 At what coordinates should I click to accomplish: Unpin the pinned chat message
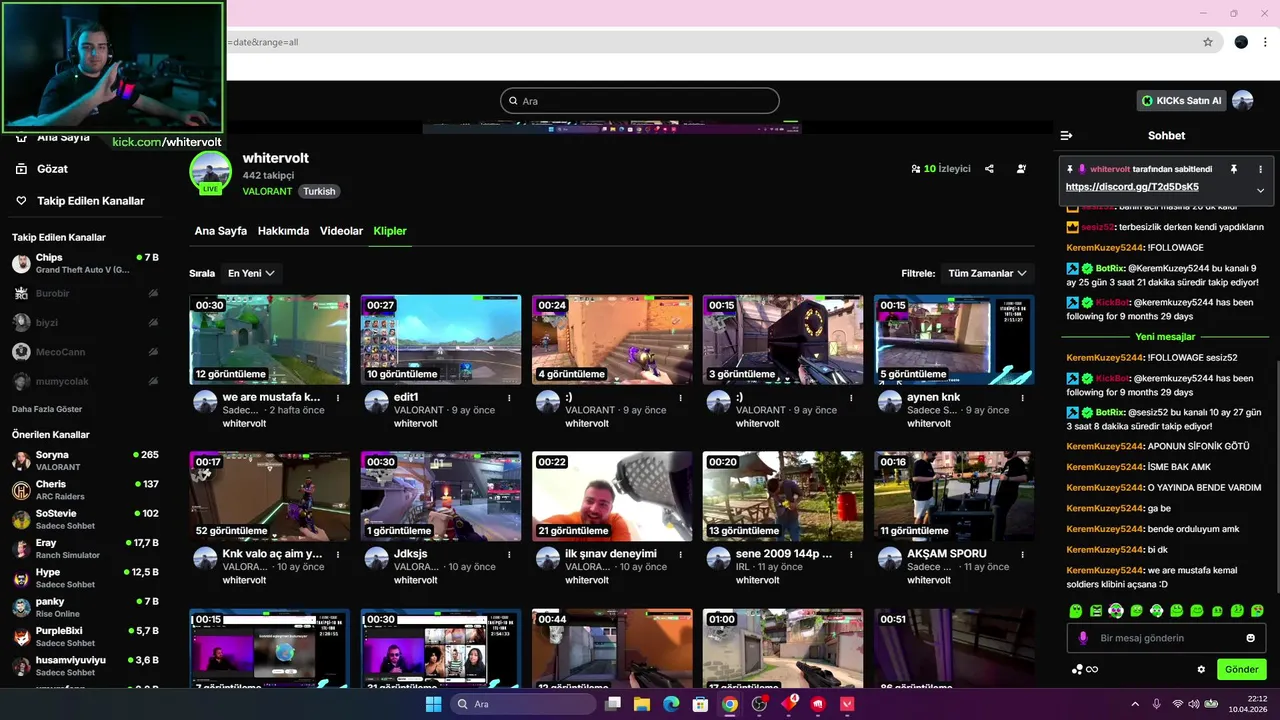pos(1233,169)
